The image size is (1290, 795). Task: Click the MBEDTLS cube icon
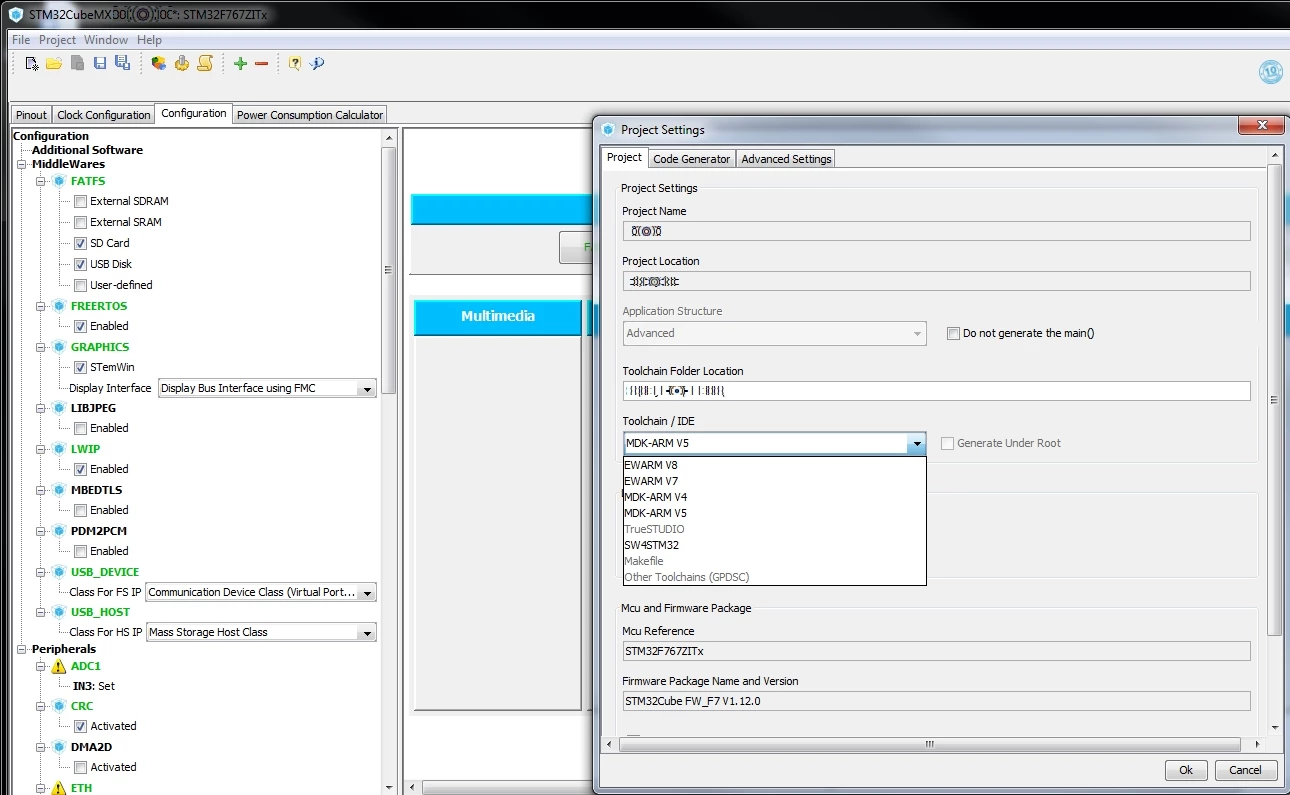[x=59, y=490]
